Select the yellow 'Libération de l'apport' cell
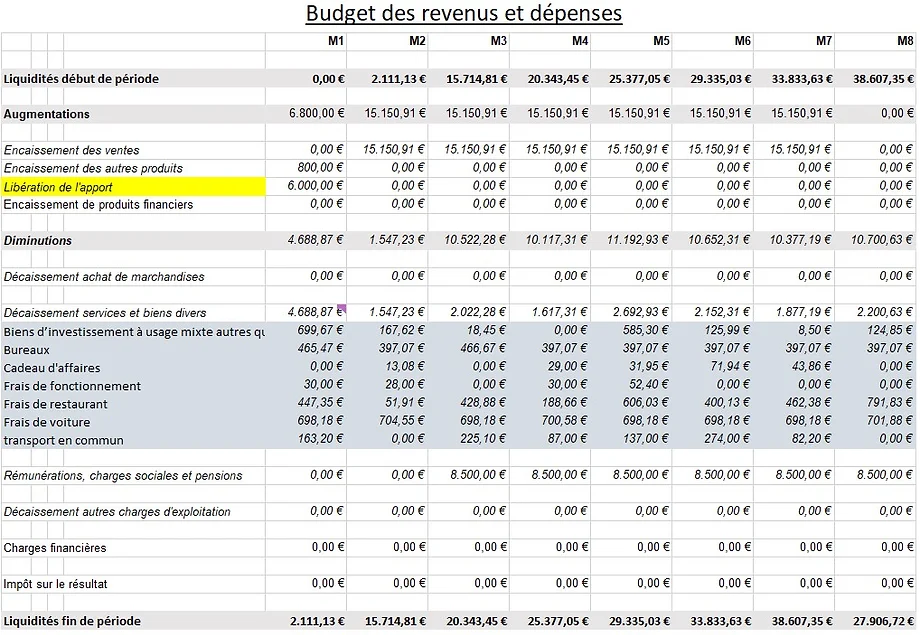This screenshot has width=920, height=635. 133,187
